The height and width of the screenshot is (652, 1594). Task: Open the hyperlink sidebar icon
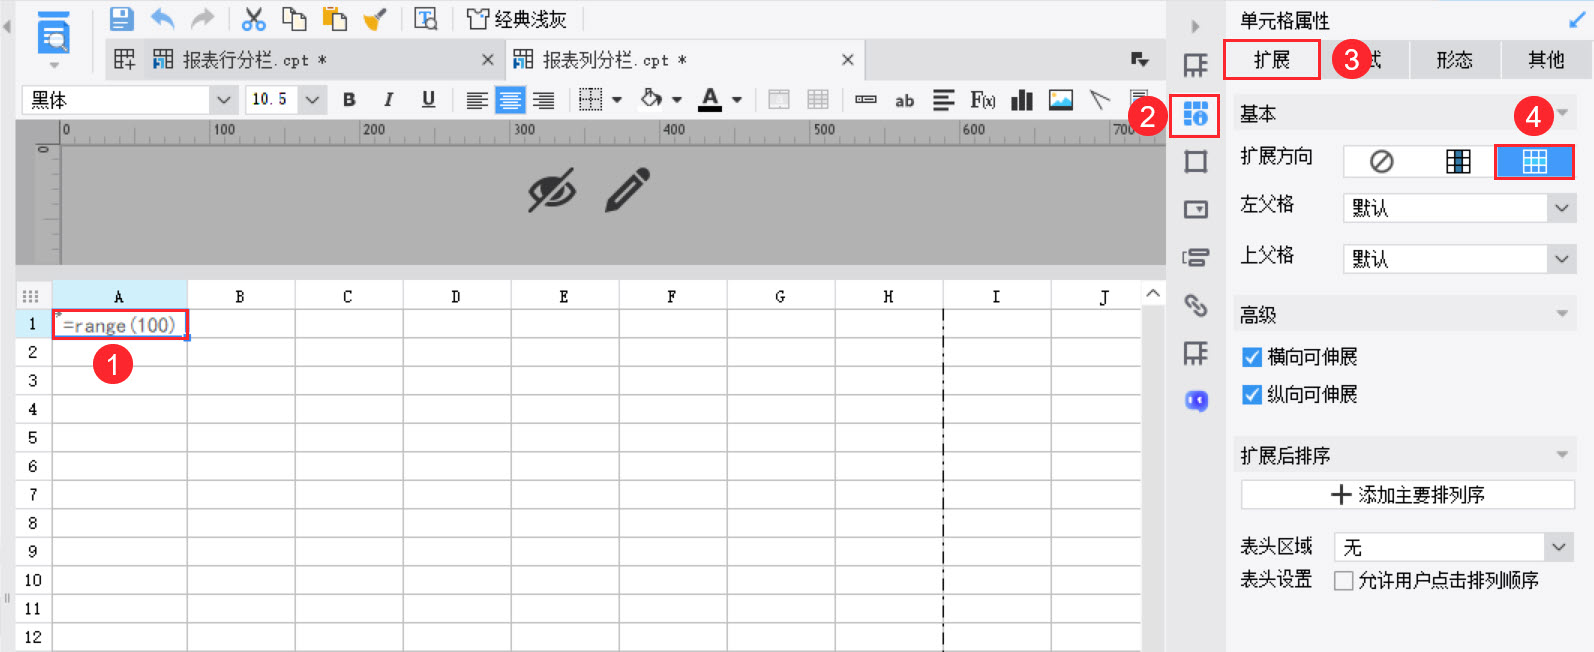pos(1195,305)
